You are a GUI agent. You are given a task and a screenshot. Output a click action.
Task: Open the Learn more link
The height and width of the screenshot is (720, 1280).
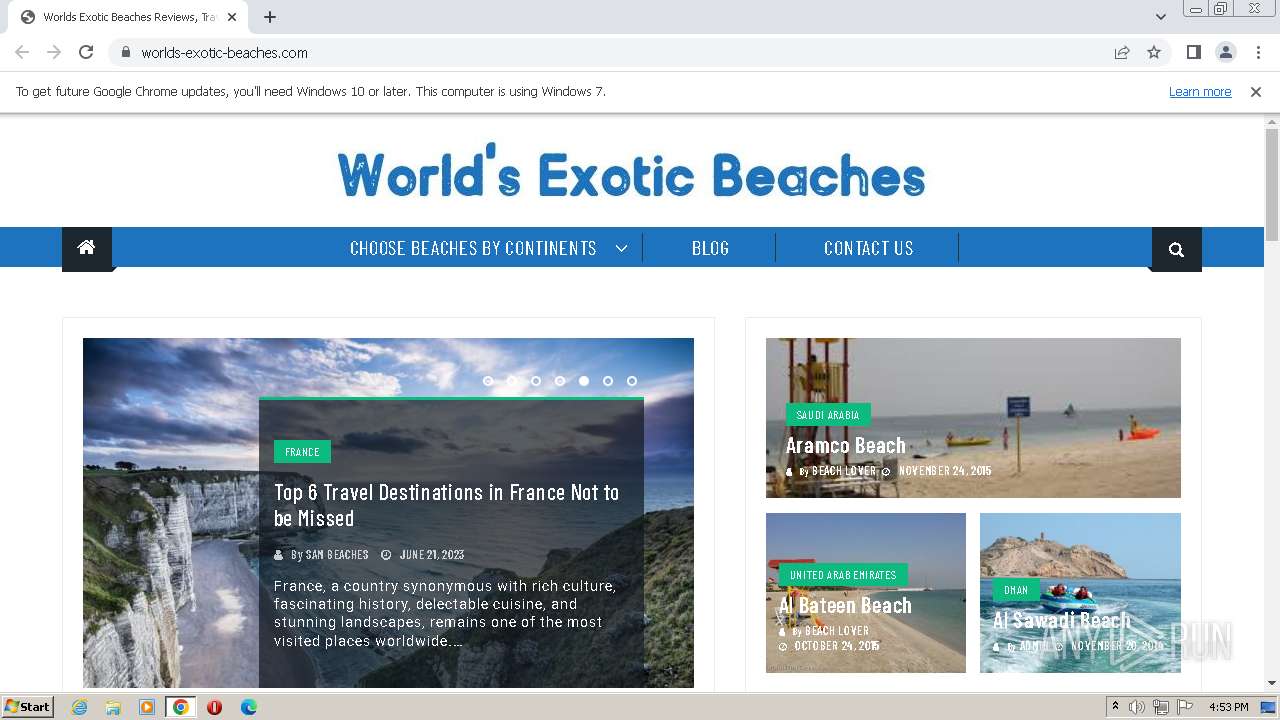coord(1200,91)
